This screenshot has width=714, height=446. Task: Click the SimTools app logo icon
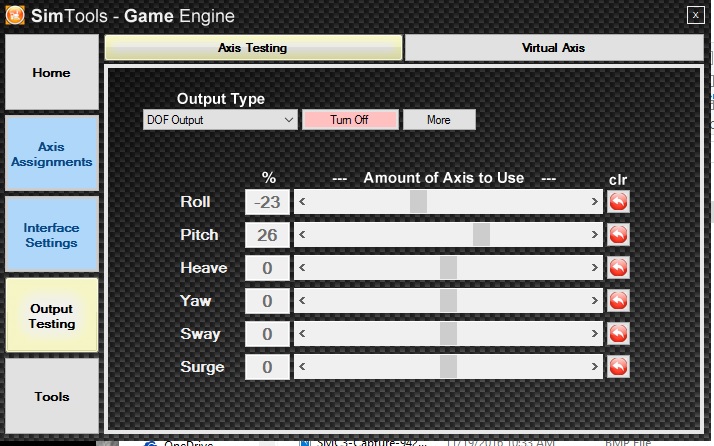15,15
